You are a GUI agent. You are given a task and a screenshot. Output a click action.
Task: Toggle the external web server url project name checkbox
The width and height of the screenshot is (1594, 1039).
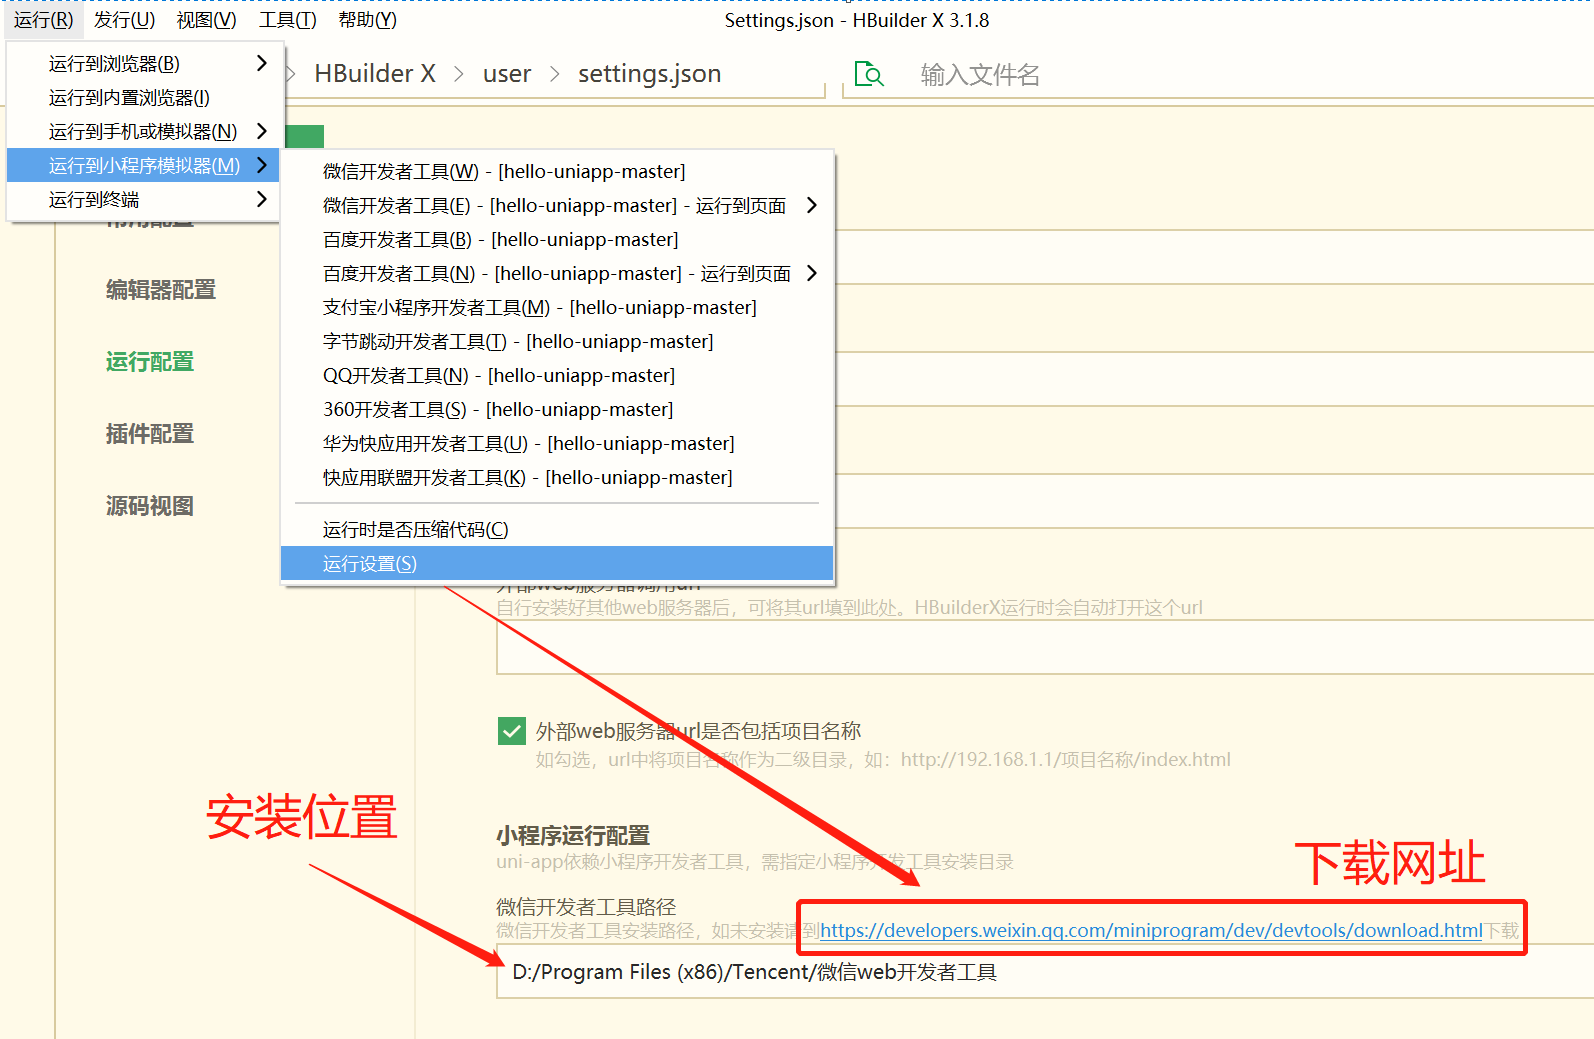[x=512, y=731]
